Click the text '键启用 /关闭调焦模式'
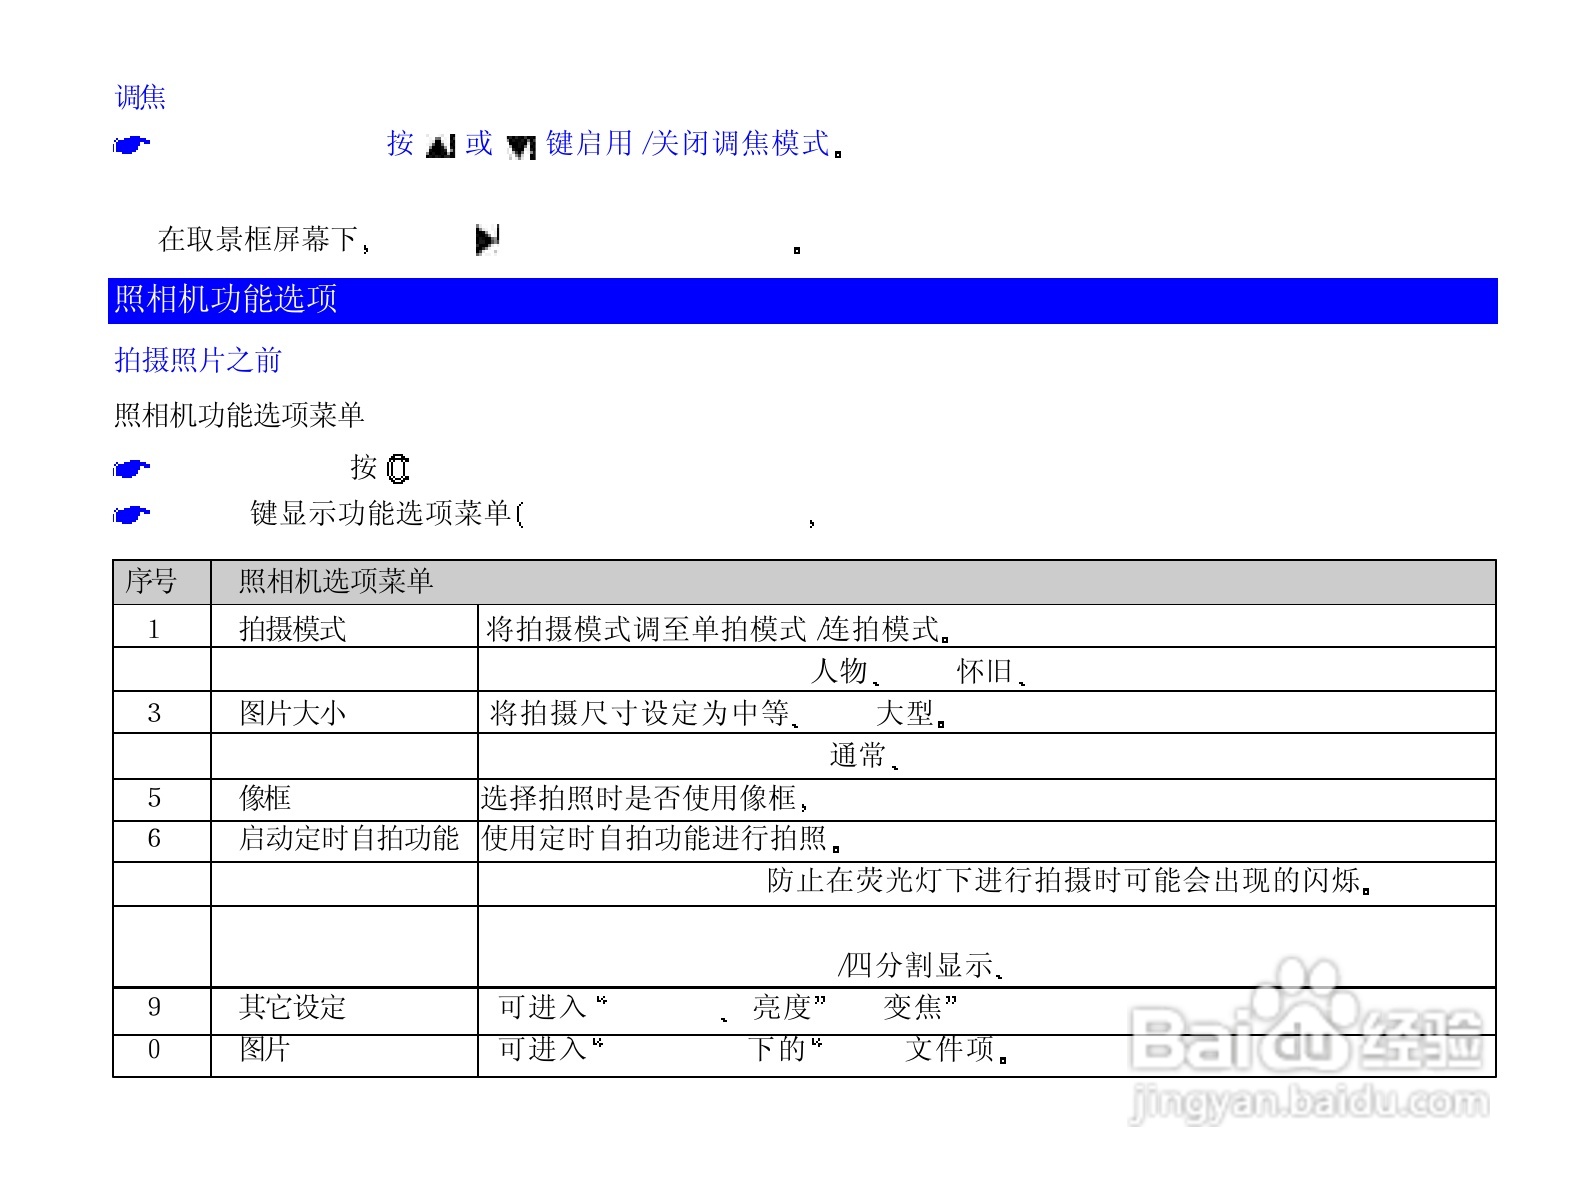Screen dimensions: 1588x1192 [689, 144]
